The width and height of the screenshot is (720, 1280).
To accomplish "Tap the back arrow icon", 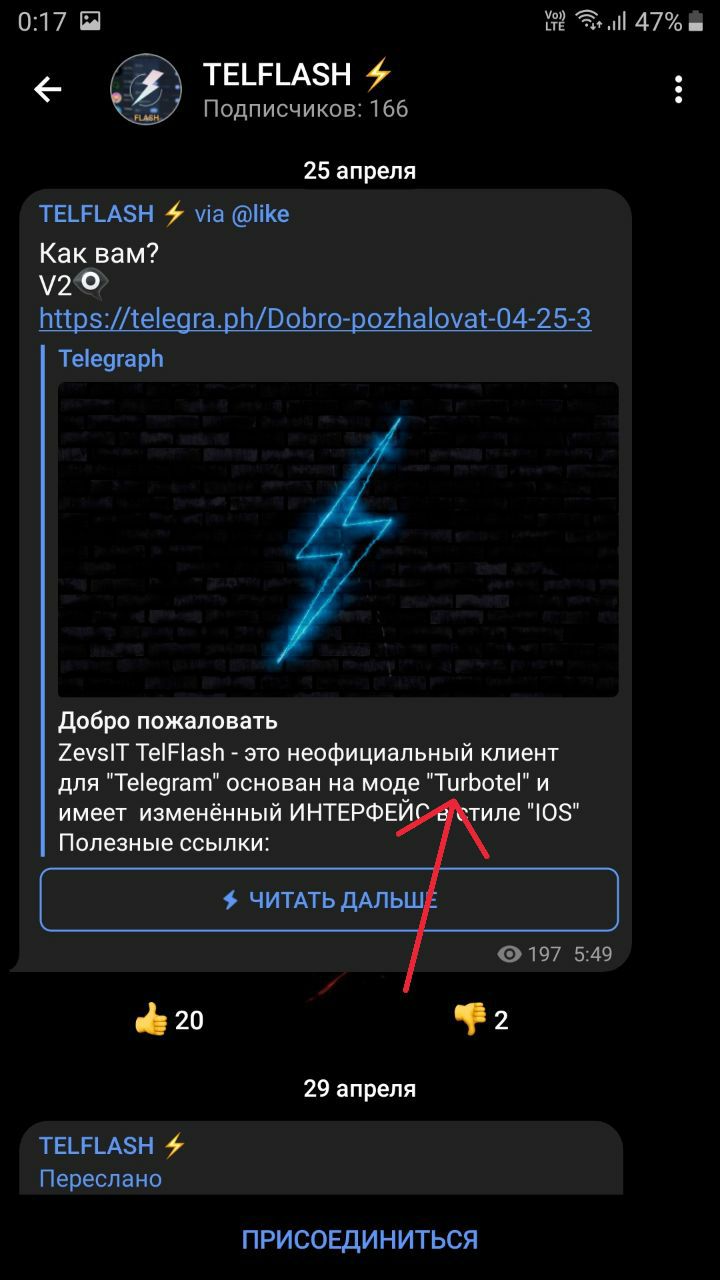I will (48, 90).
